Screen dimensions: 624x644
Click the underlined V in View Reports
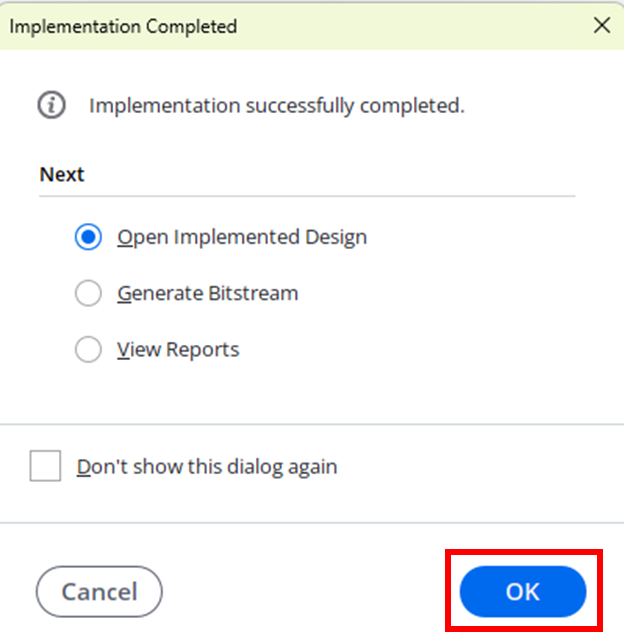(x=123, y=350)
